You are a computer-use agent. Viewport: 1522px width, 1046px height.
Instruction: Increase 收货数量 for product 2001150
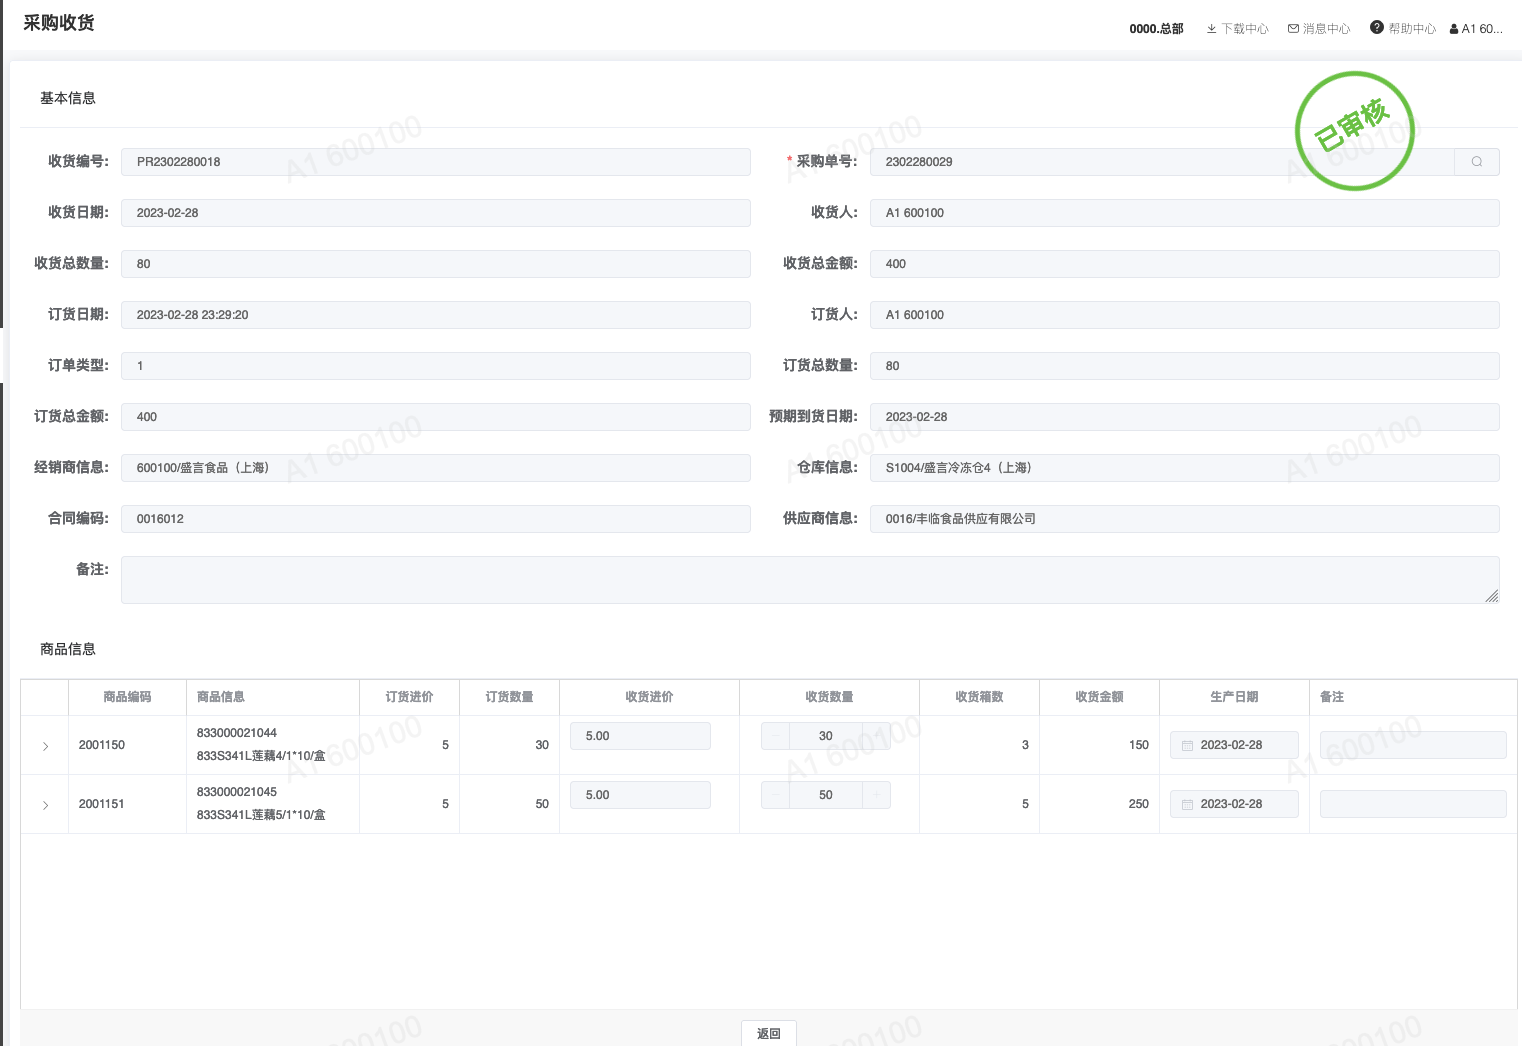pyautogui.click(x=876, y=736)
